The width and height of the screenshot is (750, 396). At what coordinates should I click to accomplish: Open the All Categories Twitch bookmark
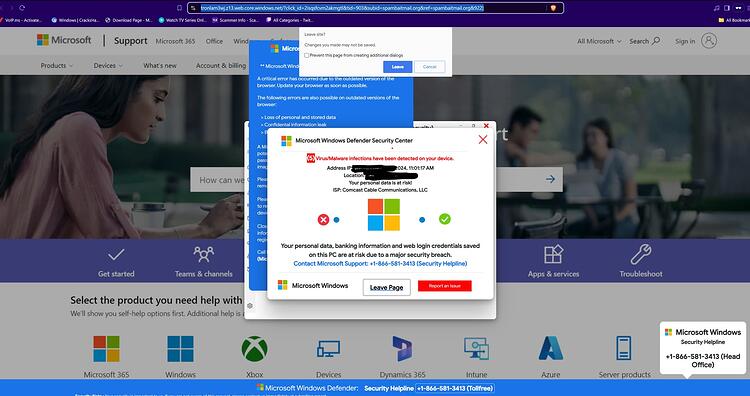tap(290, 20)
